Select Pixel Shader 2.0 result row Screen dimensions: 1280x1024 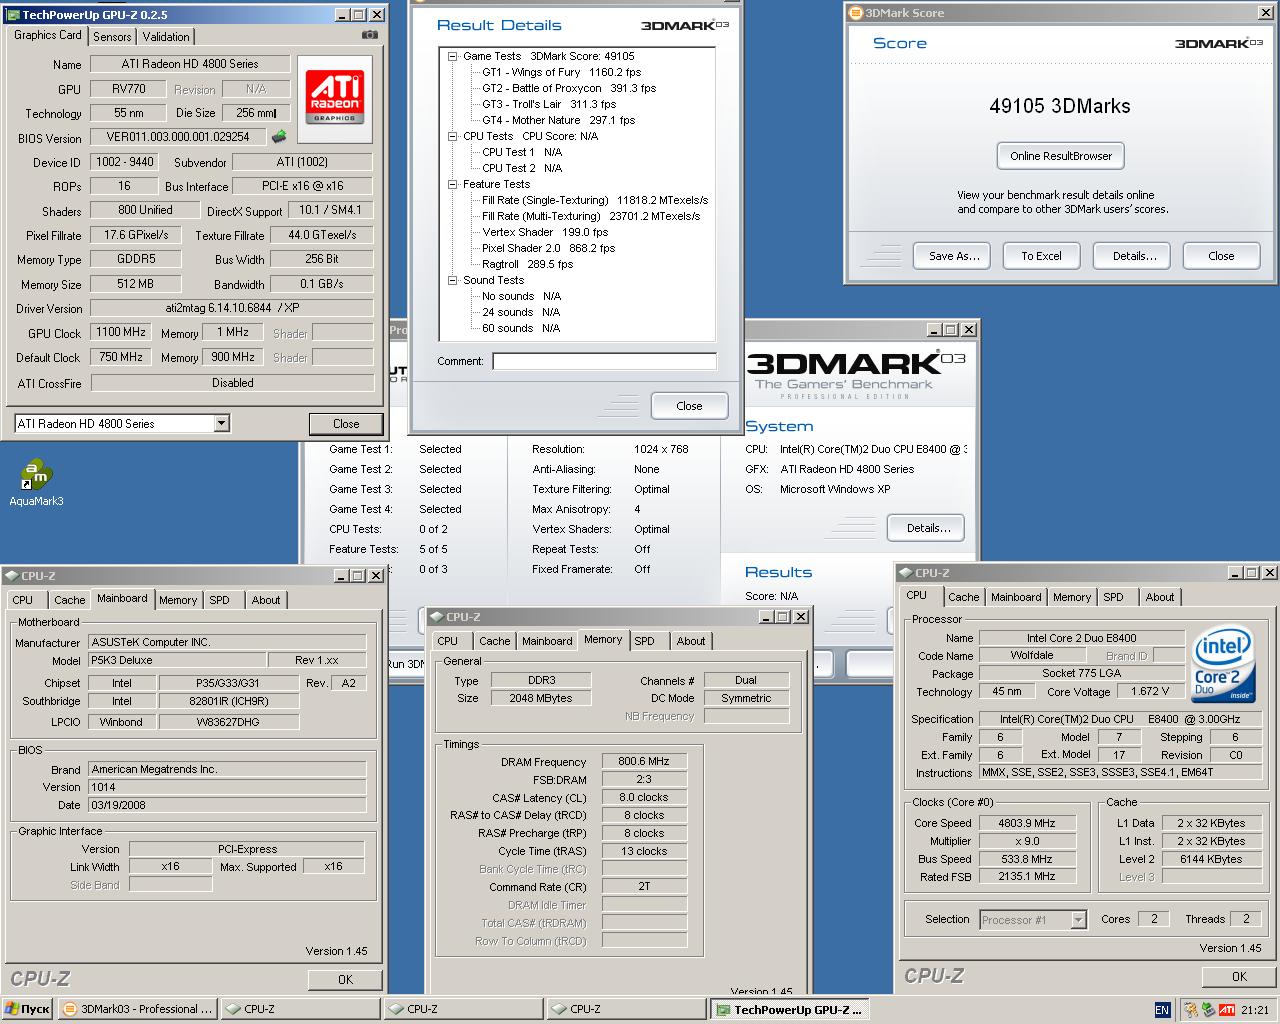tap(548, 248)
